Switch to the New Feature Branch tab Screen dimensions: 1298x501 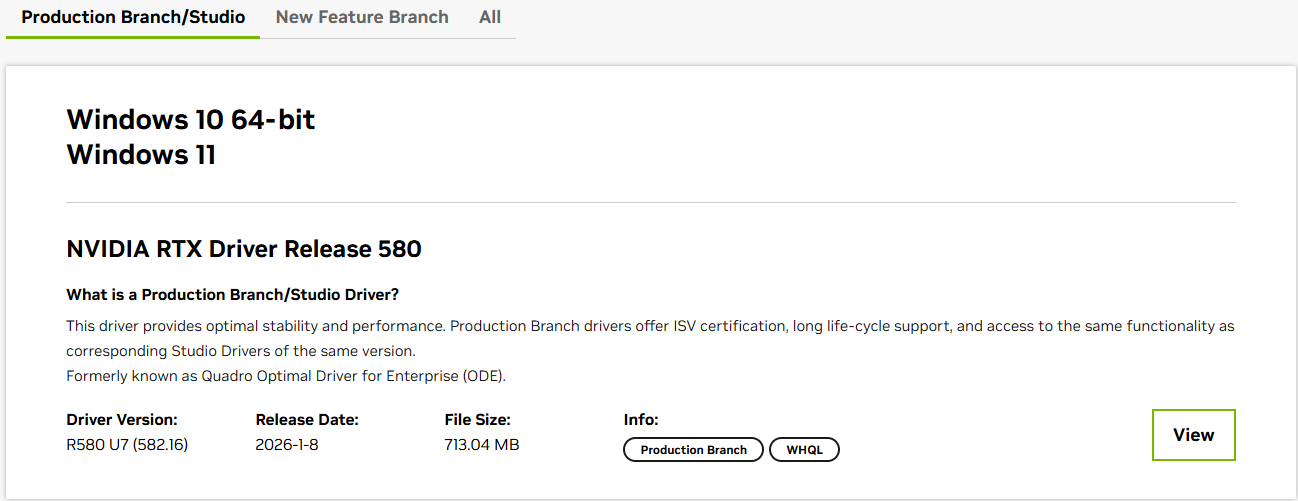tap(362, 17)
